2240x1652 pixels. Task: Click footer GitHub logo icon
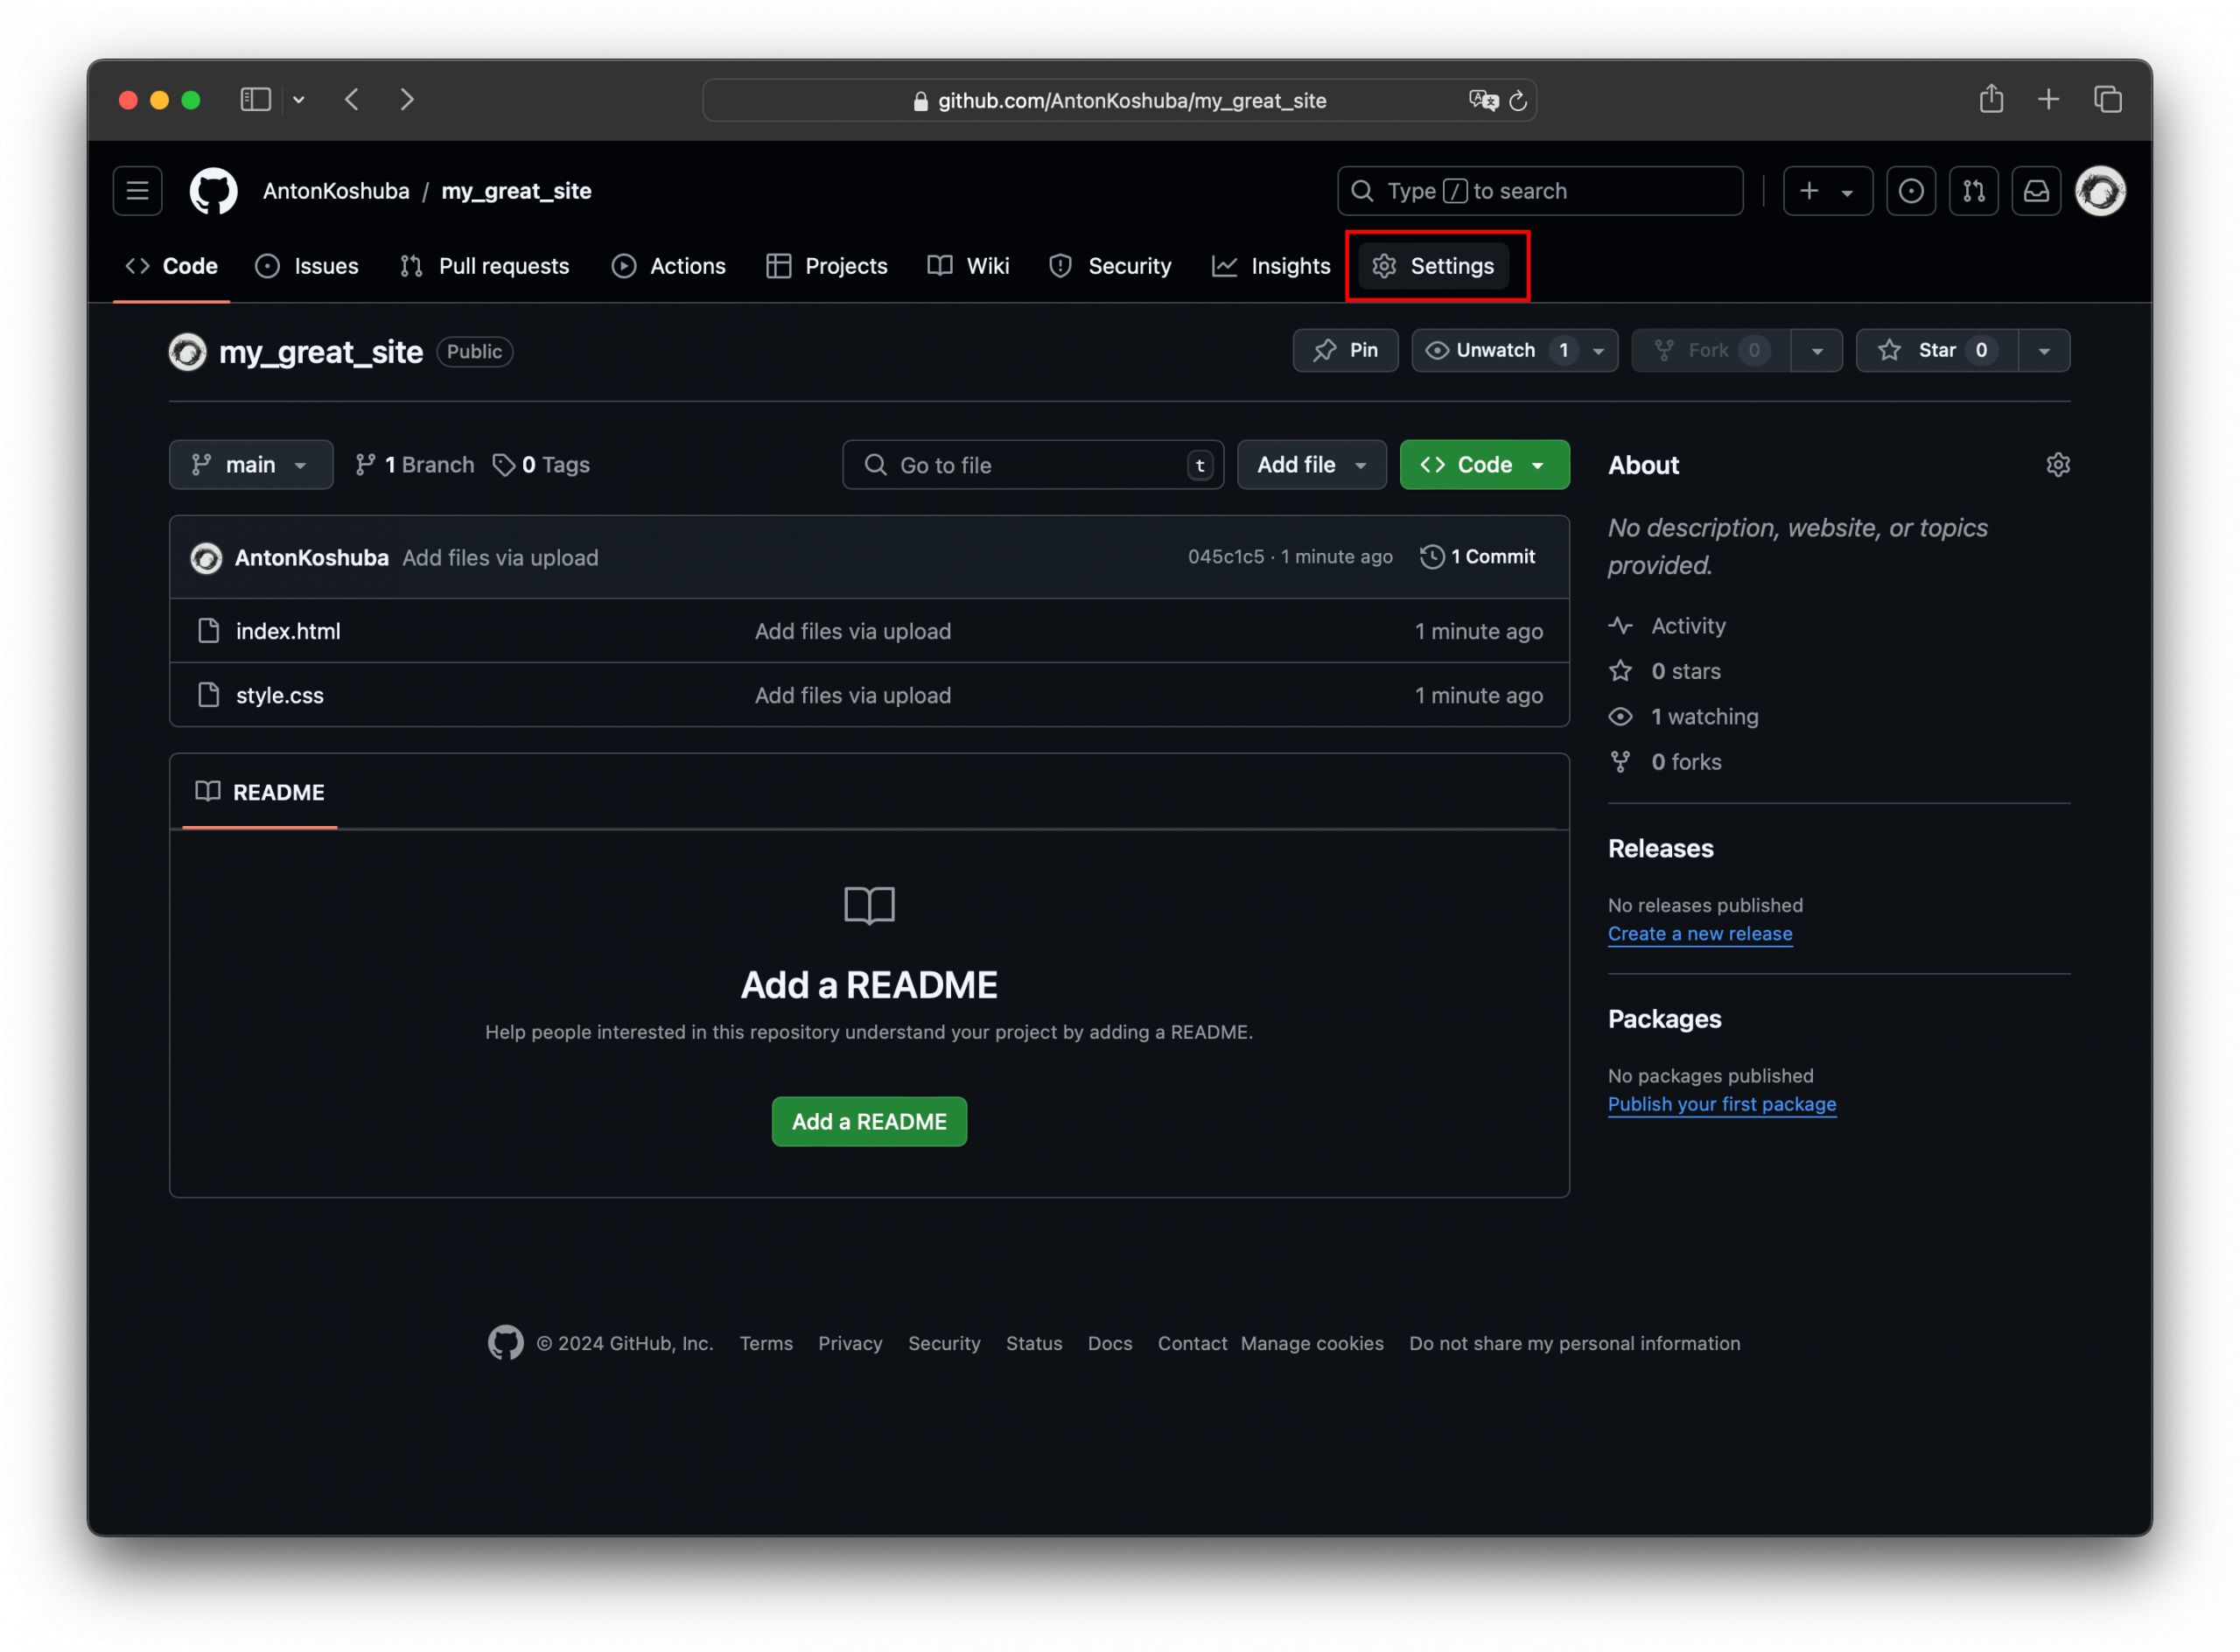506,1343
